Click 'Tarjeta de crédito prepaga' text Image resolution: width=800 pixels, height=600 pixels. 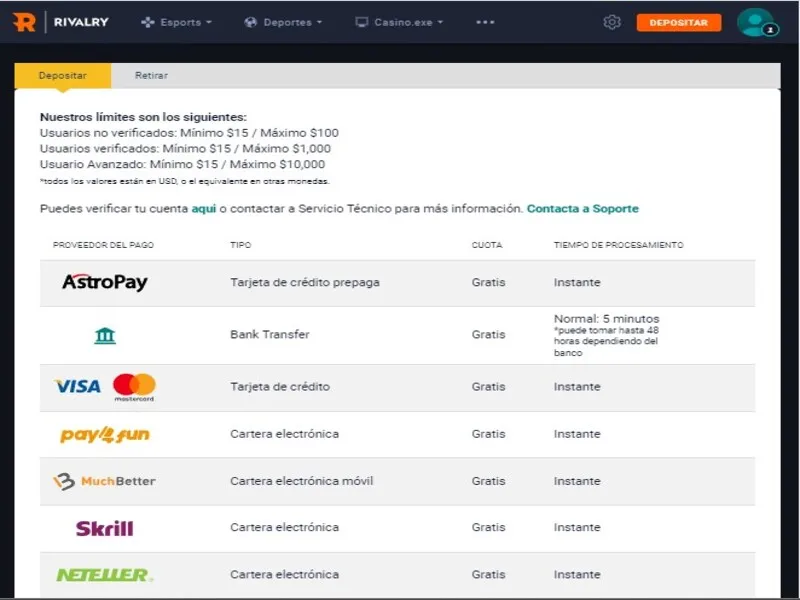point(305,282)
